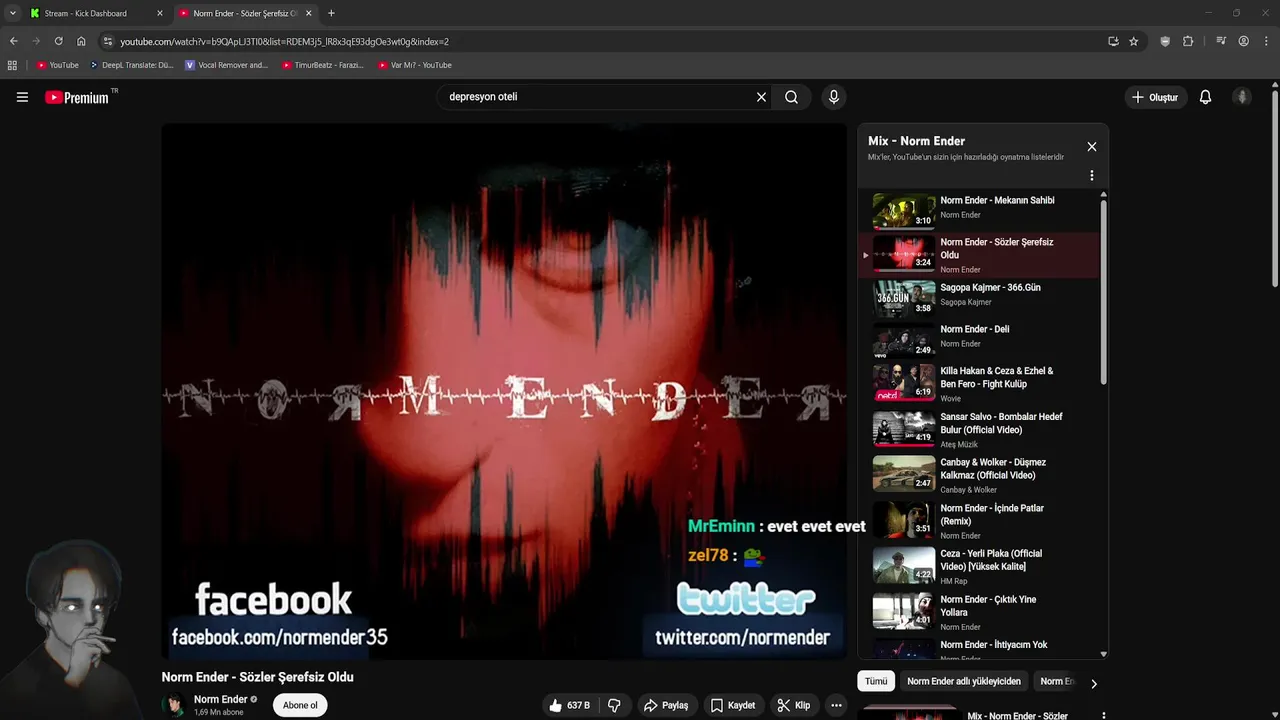Open a new browser tab
Viewport: 1280px width, 720px height.
click(x=331, y=13)
